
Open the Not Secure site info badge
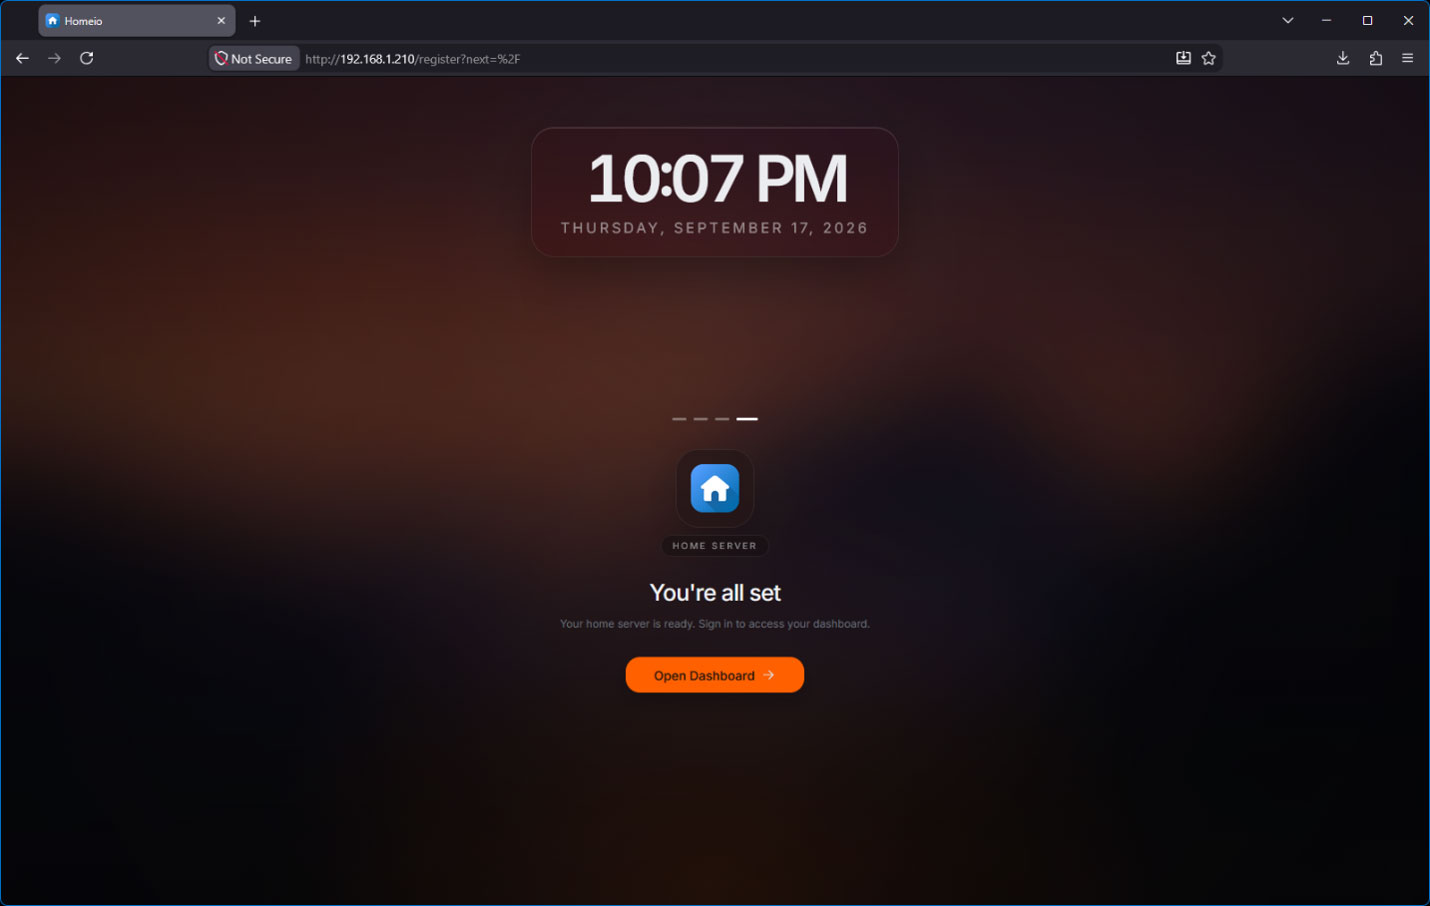point(254,59)
